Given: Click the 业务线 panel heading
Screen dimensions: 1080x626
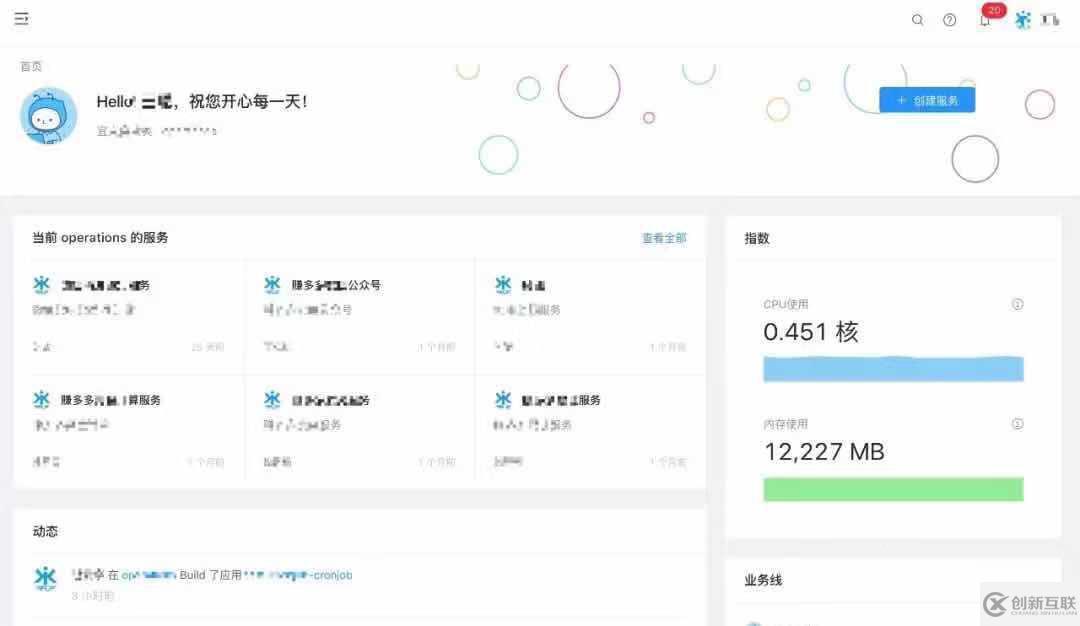Looking at the screenshot, I should point(763,580).
